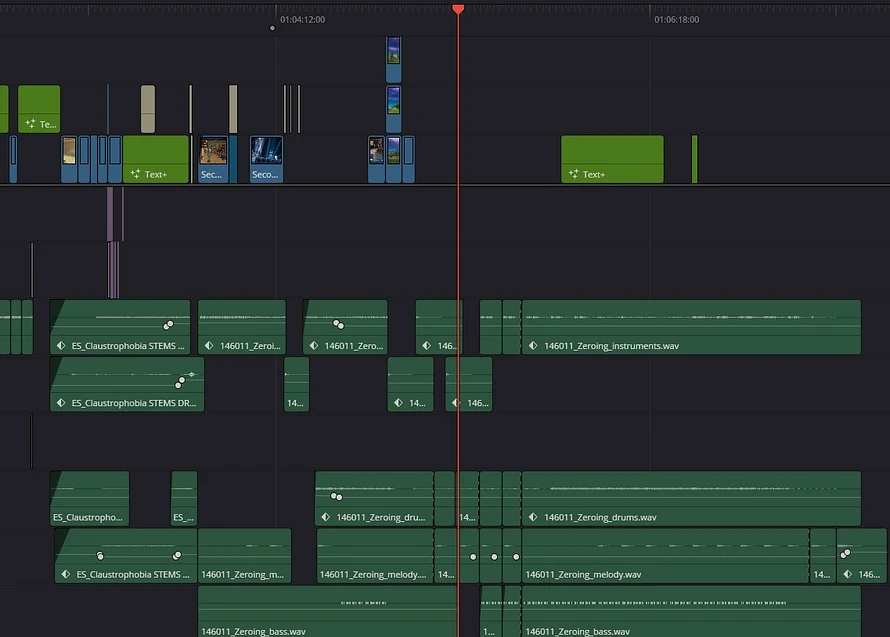The image size is (890, 637).
Task: Click keyframe diamond on ES_Claustrophobia STEMS DR... clip
Action: 61,403
